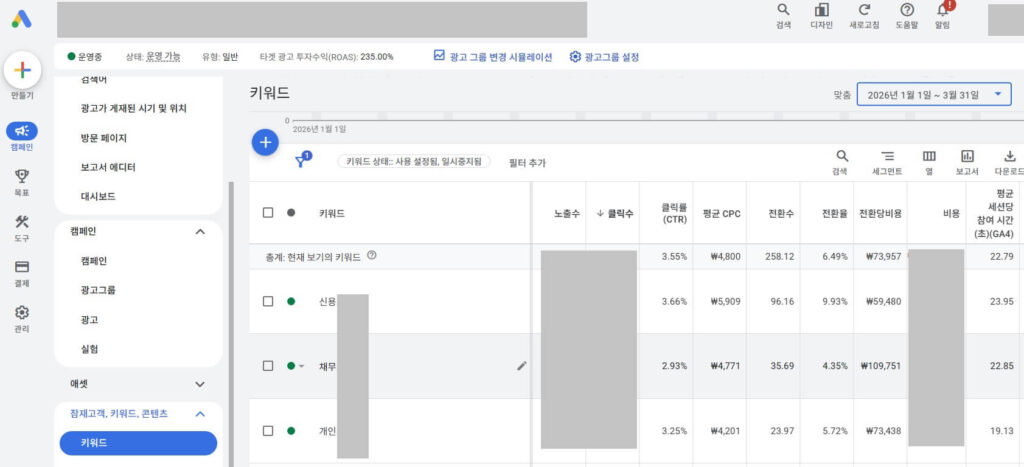Open 광고그룹 설정 link

[612, 57]
